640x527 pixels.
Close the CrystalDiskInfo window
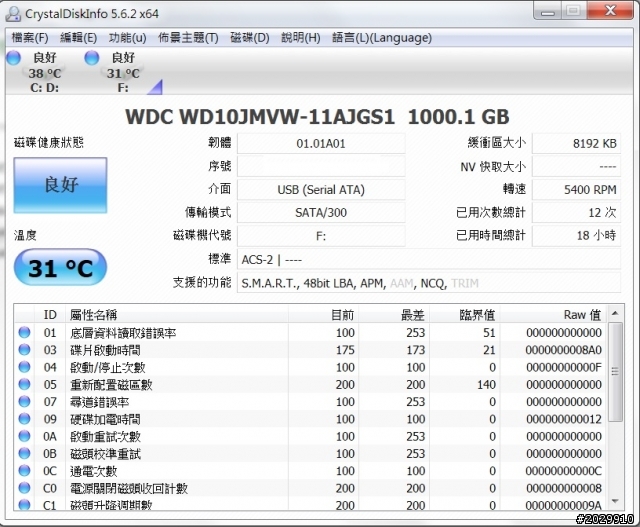click(611, 11)
